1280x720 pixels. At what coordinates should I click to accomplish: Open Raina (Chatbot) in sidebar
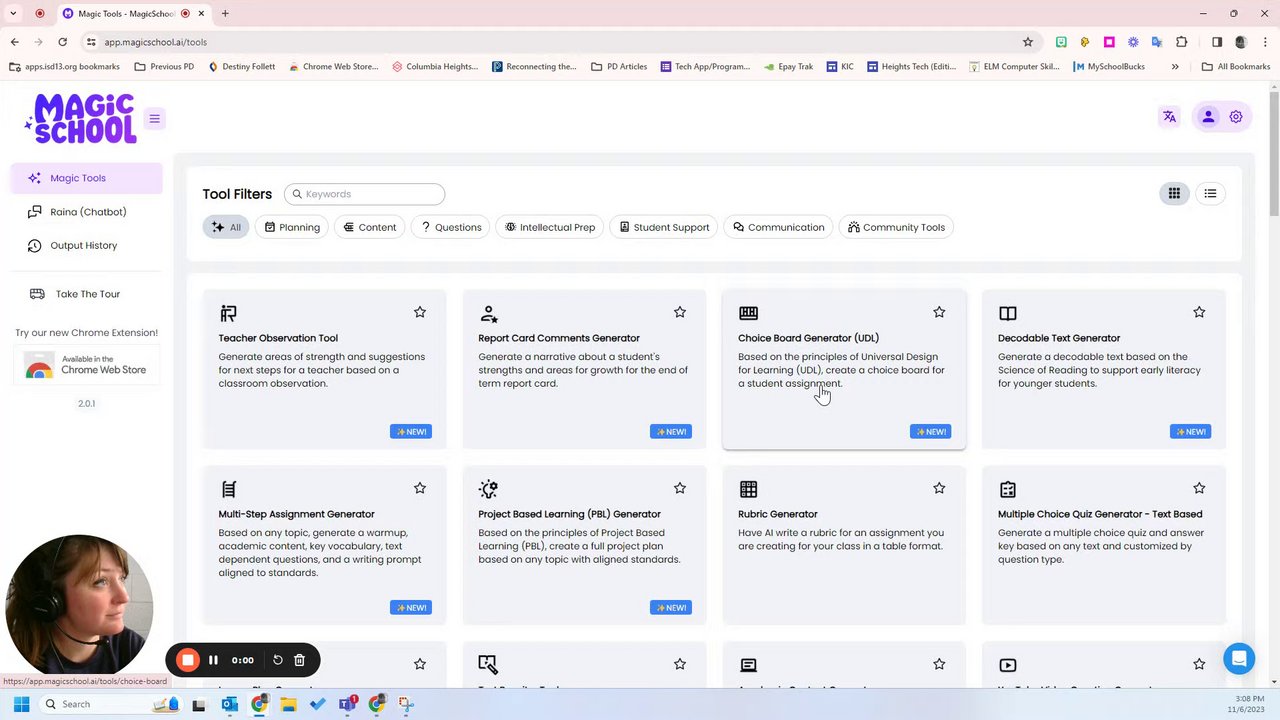[x=87, y=212]
